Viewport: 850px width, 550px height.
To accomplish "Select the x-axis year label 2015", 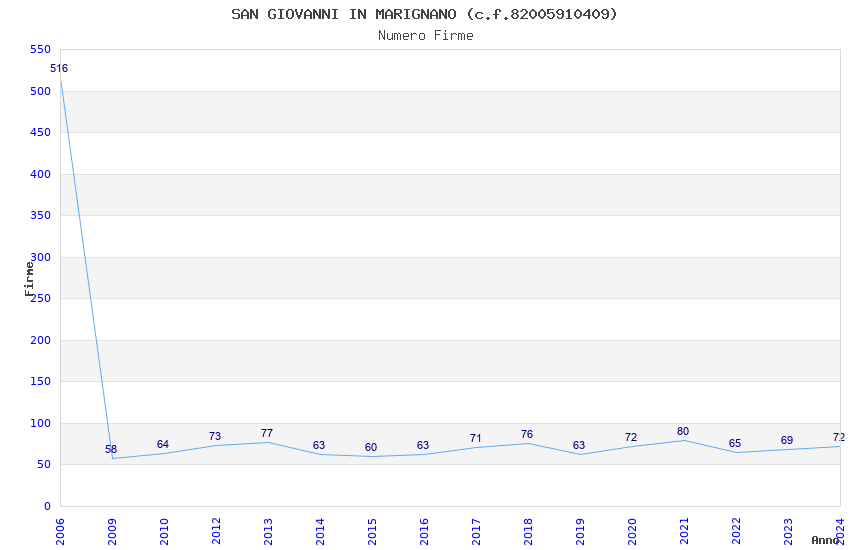I will pyautogui.click(x=372, y=532).
